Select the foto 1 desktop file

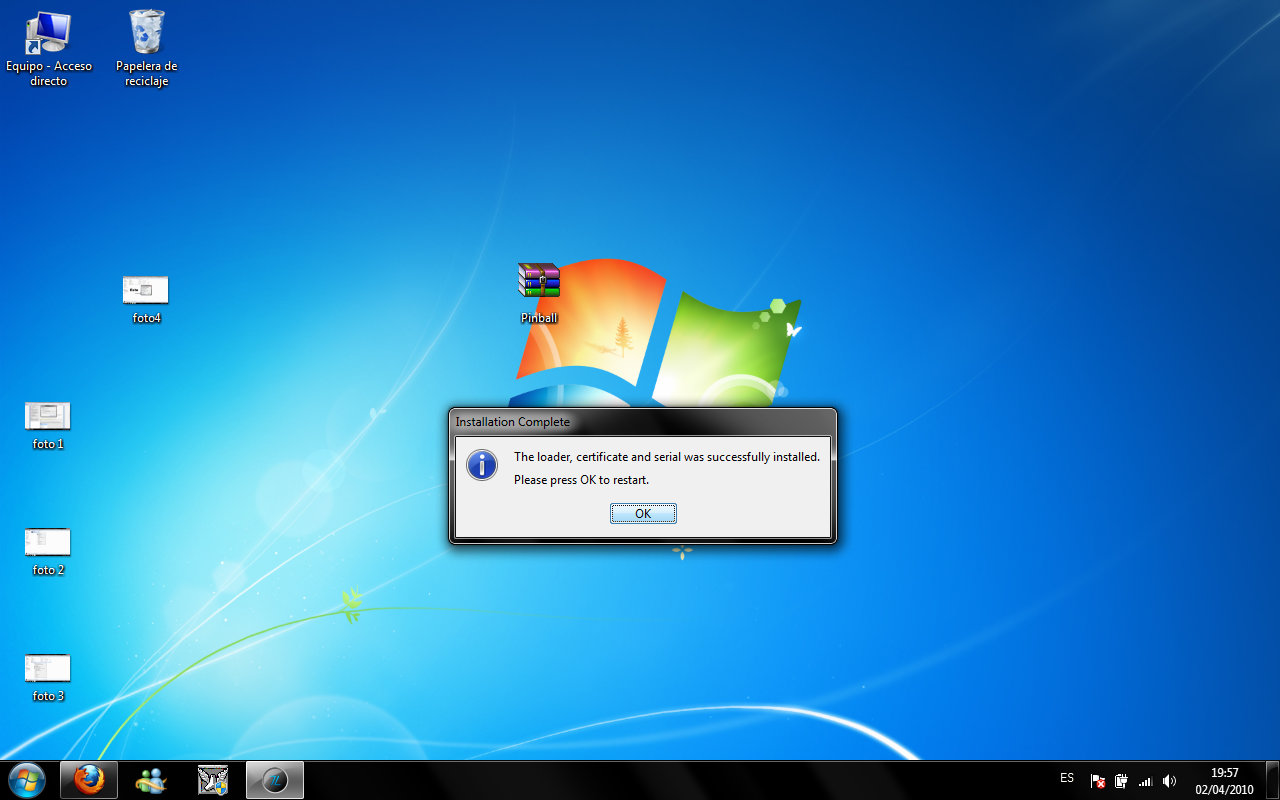click(48, 426)
